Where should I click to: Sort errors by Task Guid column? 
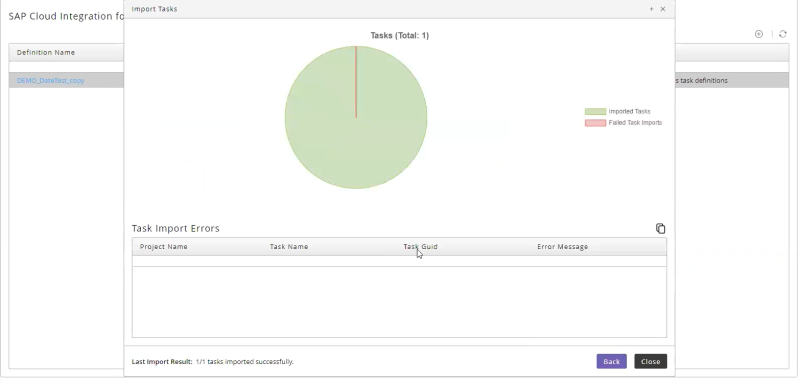420,247
